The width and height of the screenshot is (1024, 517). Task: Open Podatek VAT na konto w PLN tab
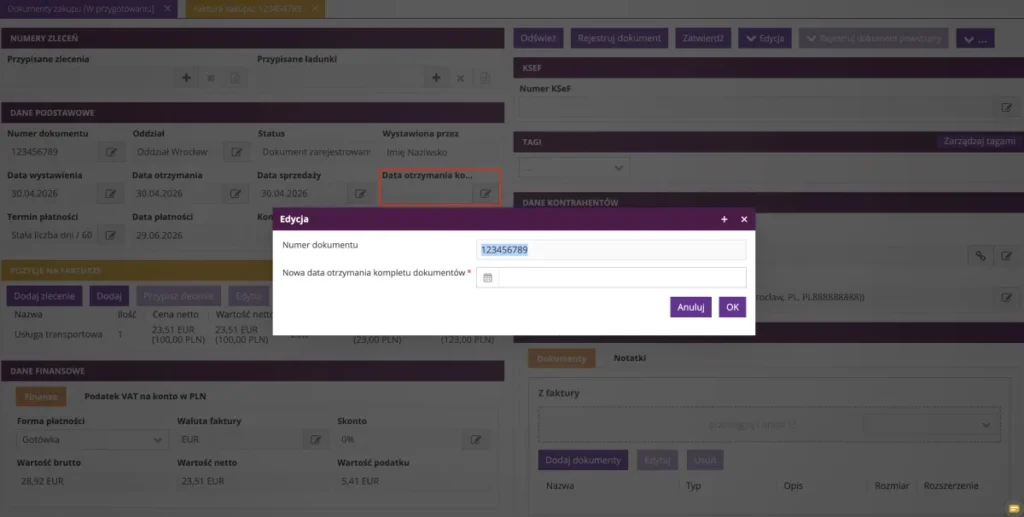[145, 396]
